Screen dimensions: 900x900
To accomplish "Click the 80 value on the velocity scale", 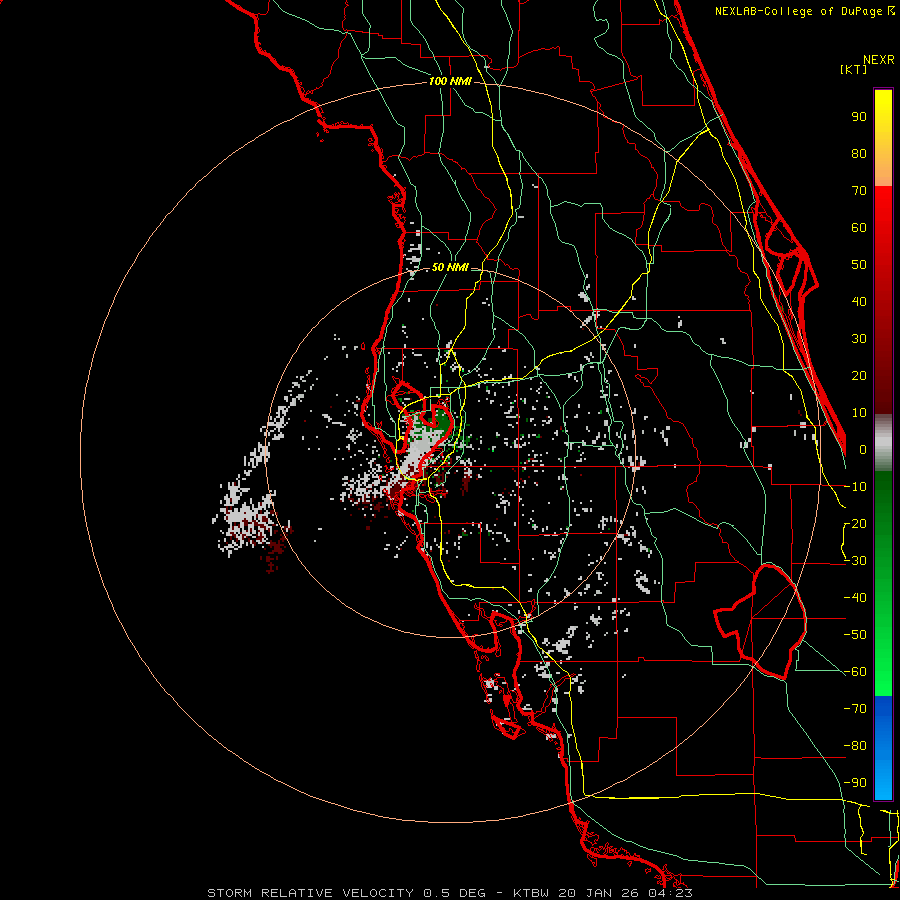I will pos(859,153).
